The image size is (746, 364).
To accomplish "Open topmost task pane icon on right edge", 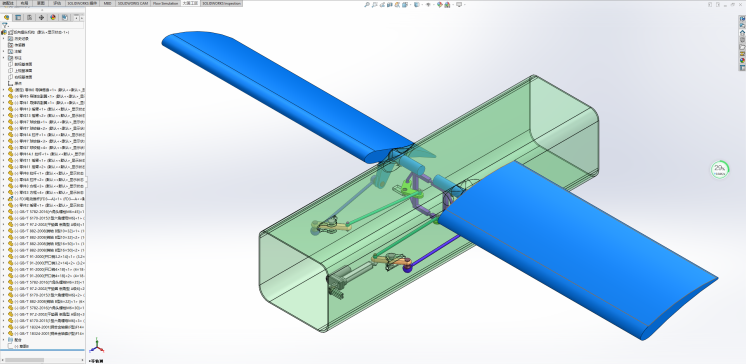I will 742,19.
